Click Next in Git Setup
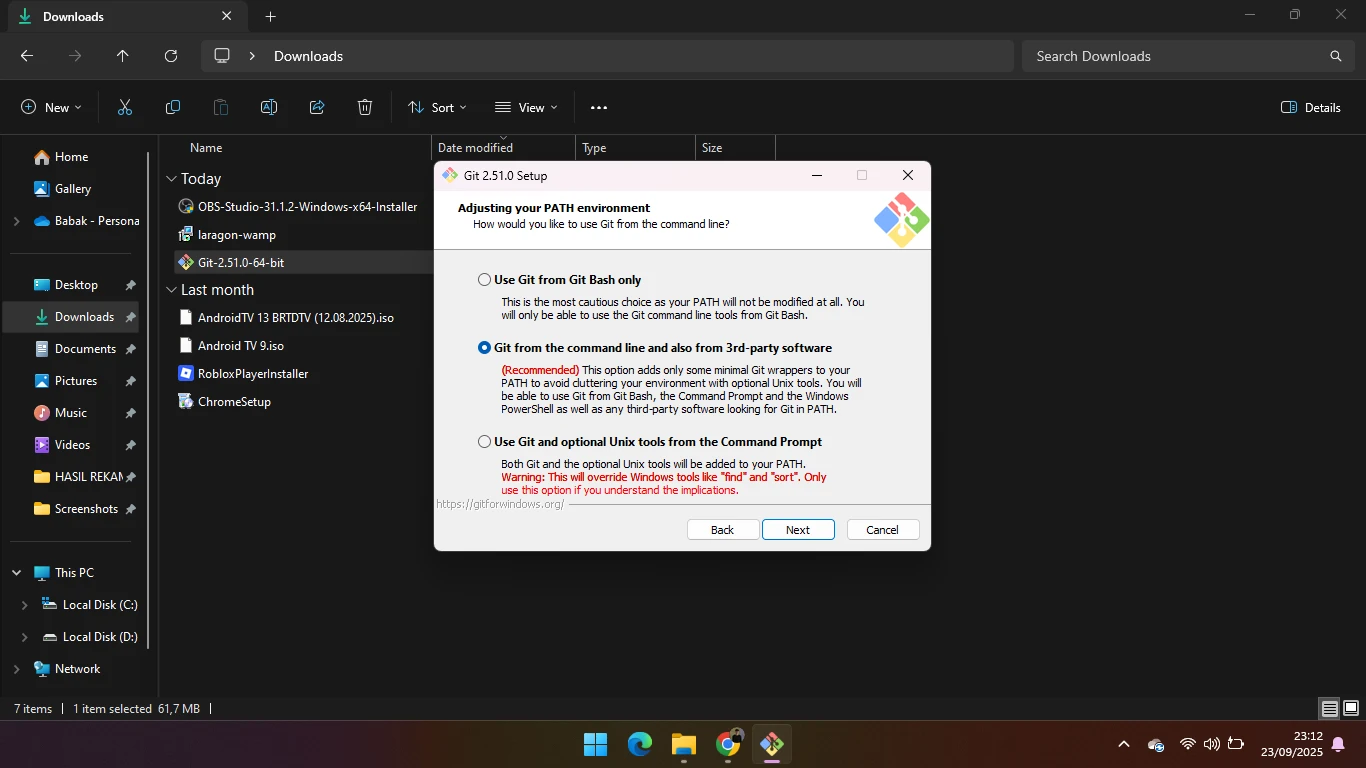Viewport: 1366px width, 768px height. point(798,530)
